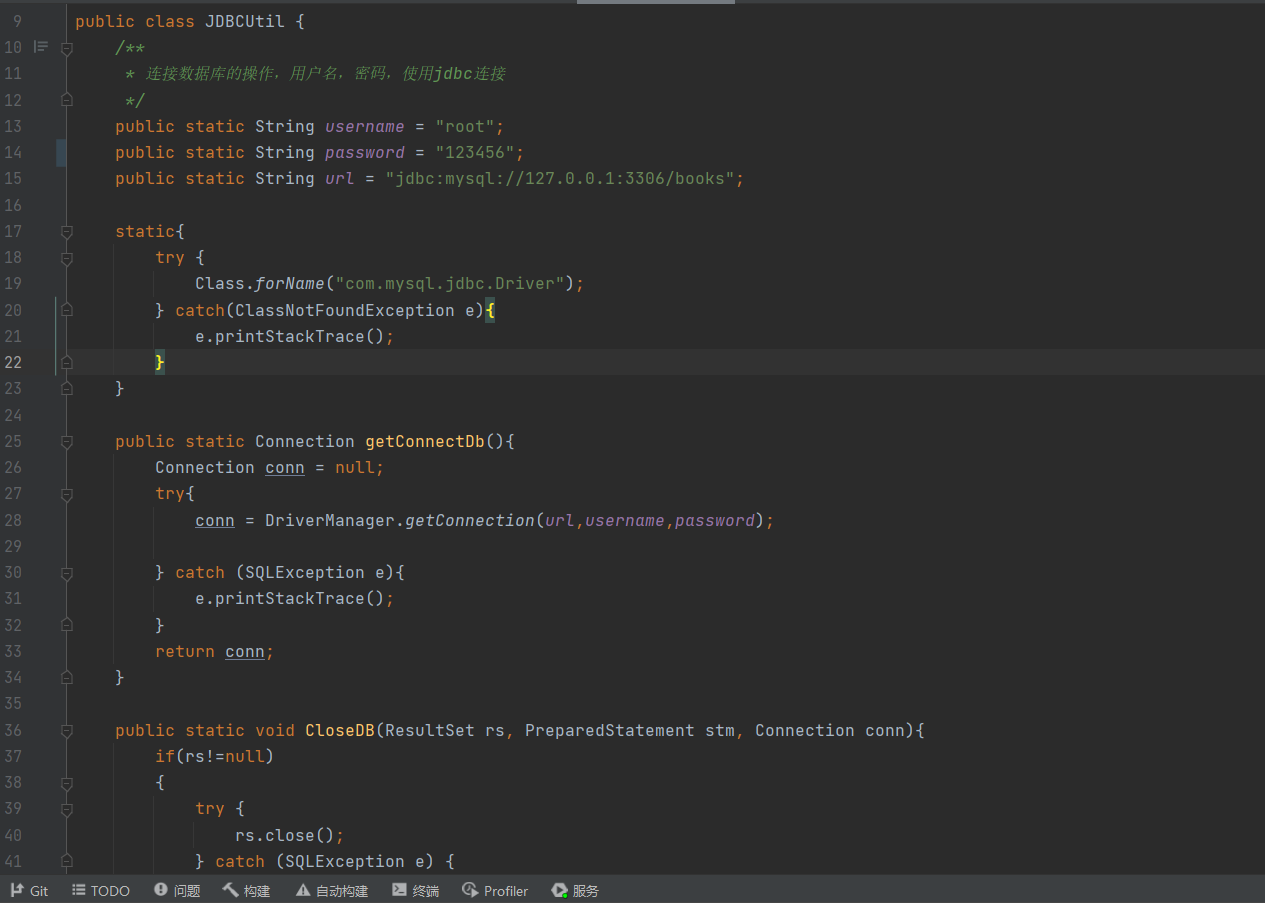Click the green change marker beside line 21
Screen dimensions: 1265x903
point(57,337)
